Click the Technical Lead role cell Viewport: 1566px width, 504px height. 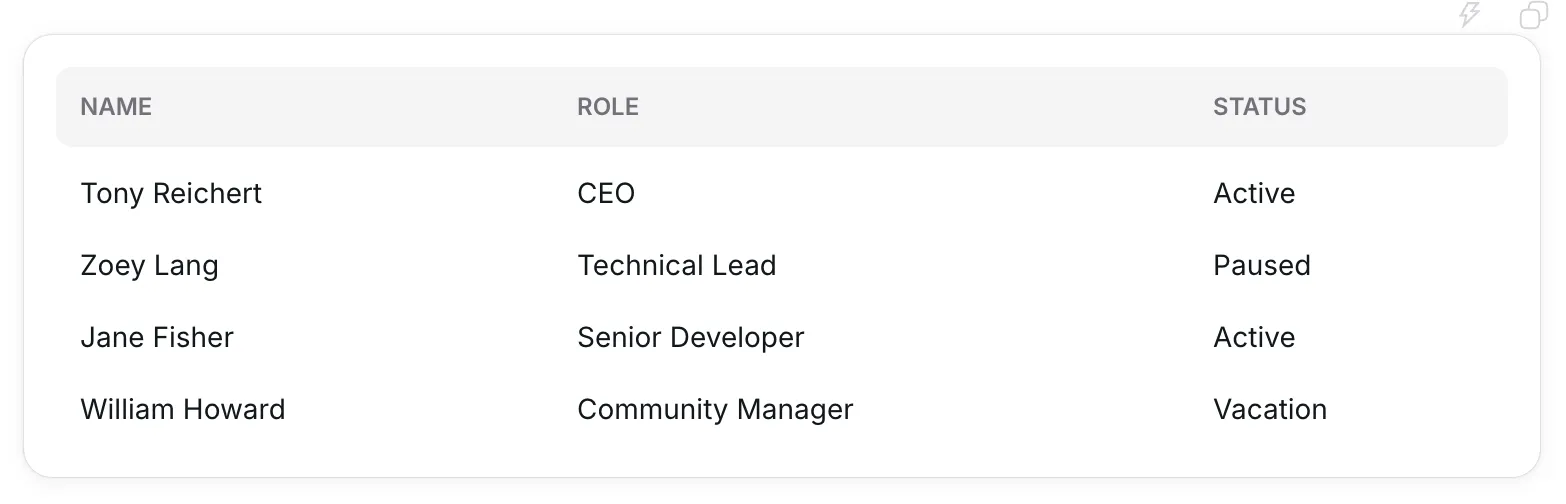(677, 265)
